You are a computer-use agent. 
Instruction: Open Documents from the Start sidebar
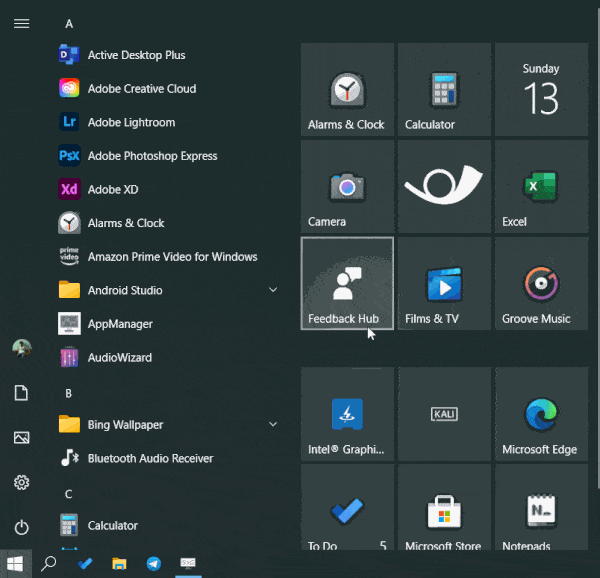click(21, 393)
